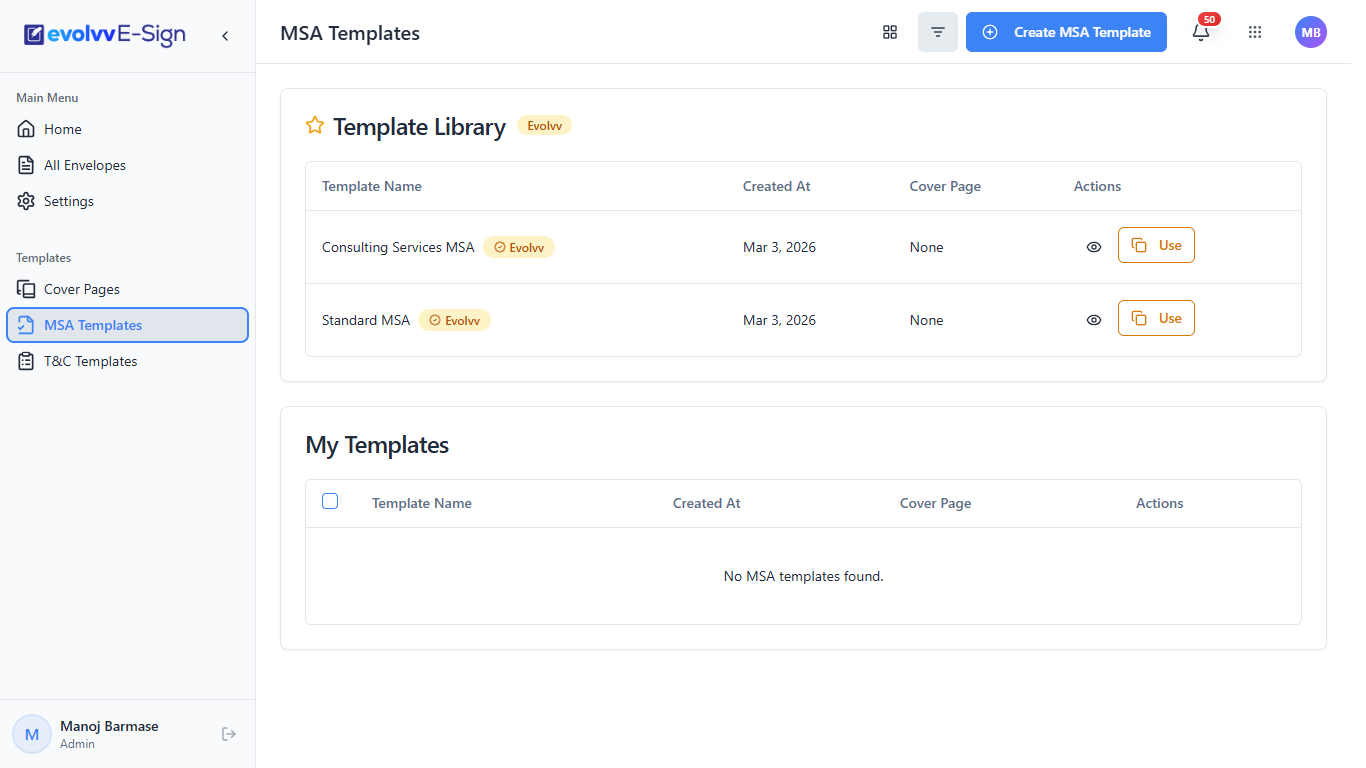Click the My Templates heading
Viewport: 1366px width, 768px height.
377,445
